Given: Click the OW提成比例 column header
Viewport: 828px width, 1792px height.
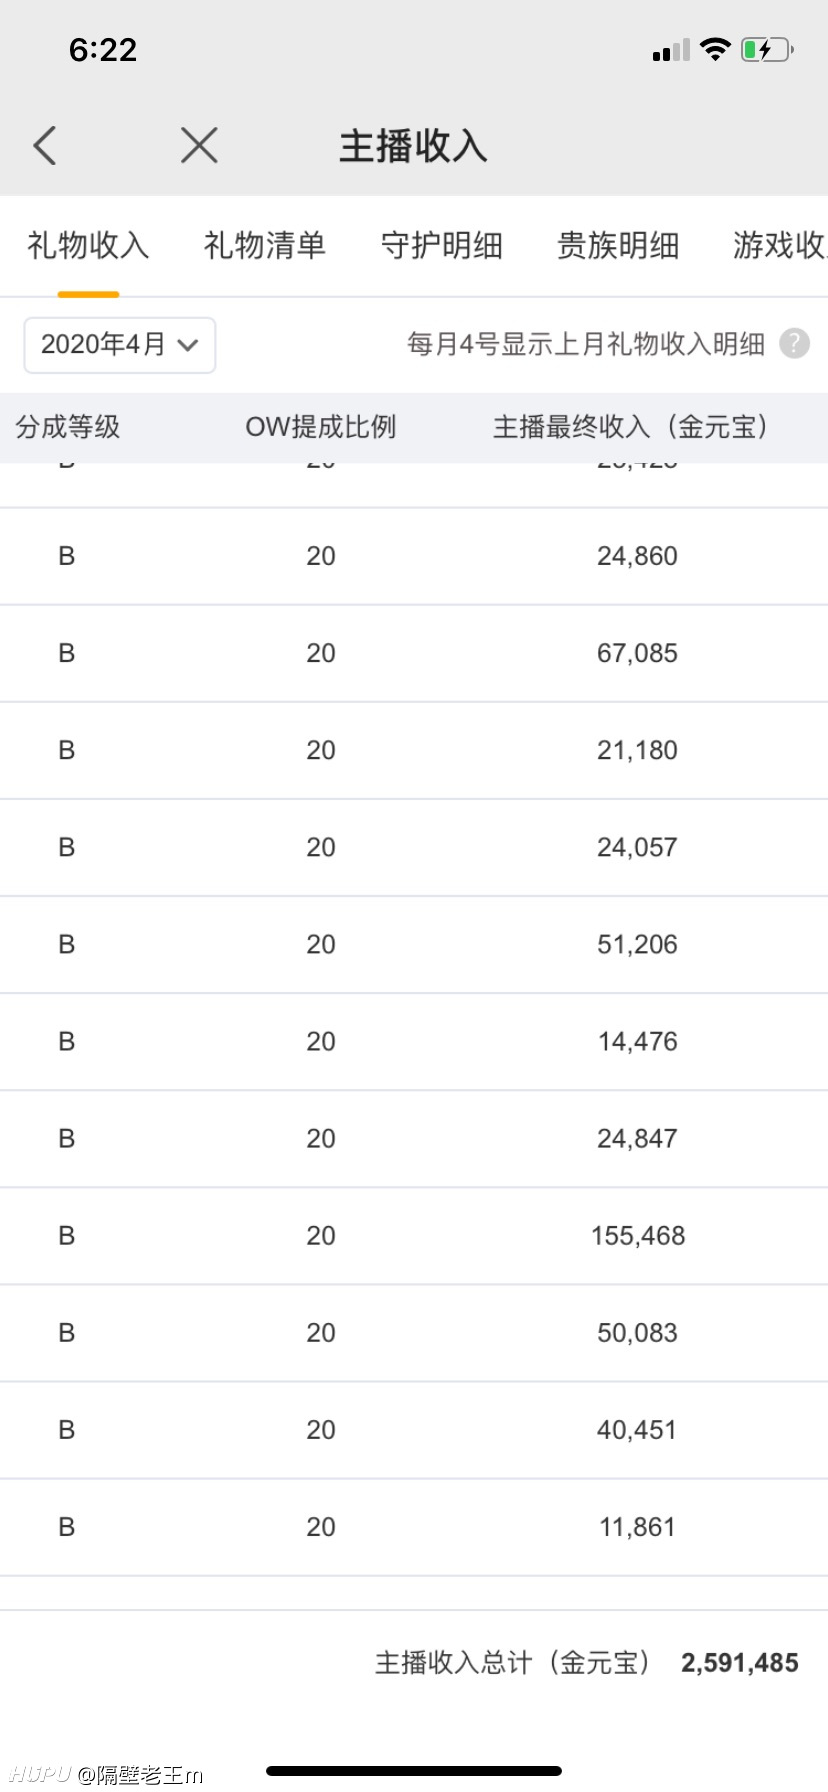Looking at the screenshot, I should pos(321,427).
